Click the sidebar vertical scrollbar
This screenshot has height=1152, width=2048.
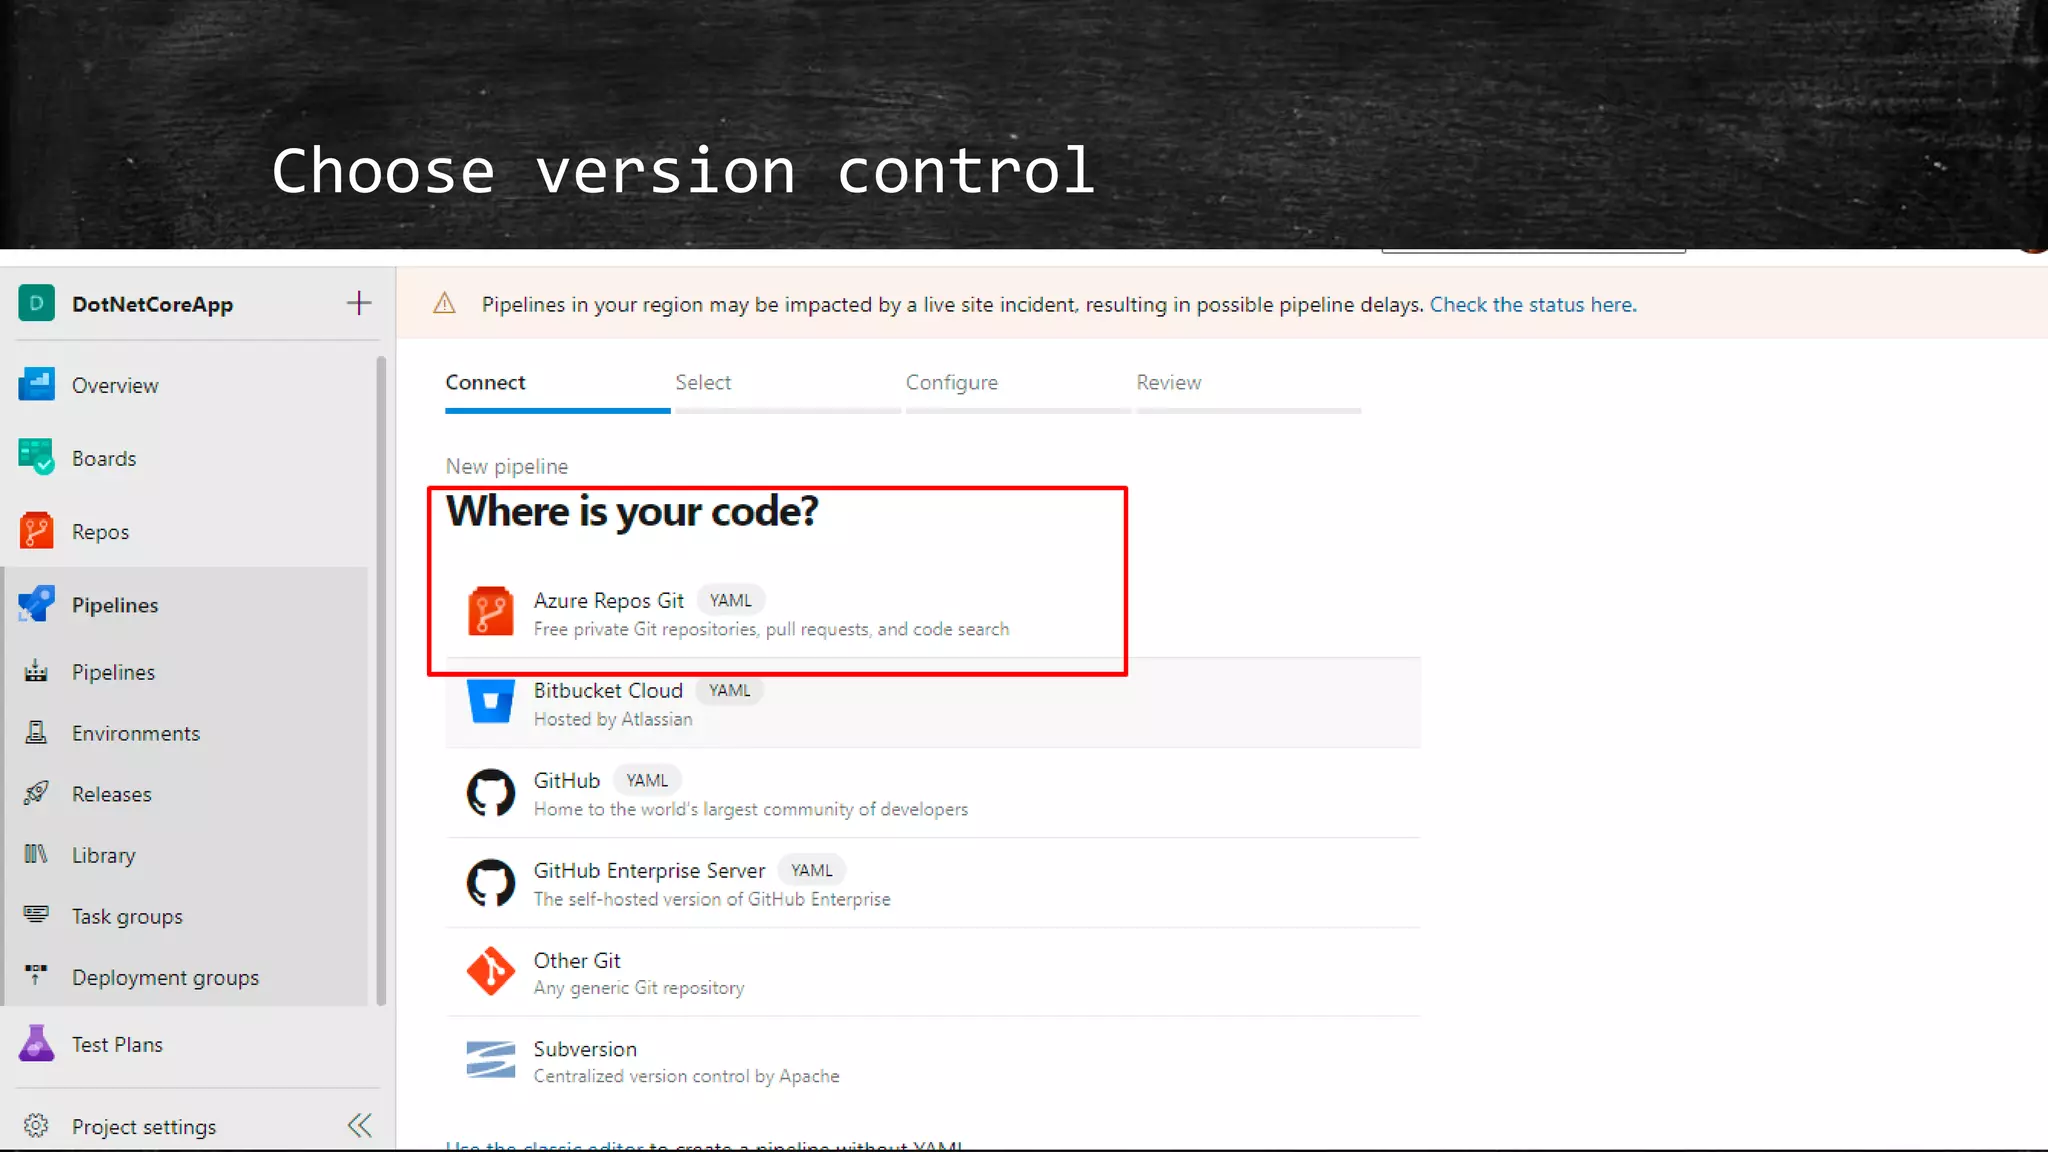point(381,680)
